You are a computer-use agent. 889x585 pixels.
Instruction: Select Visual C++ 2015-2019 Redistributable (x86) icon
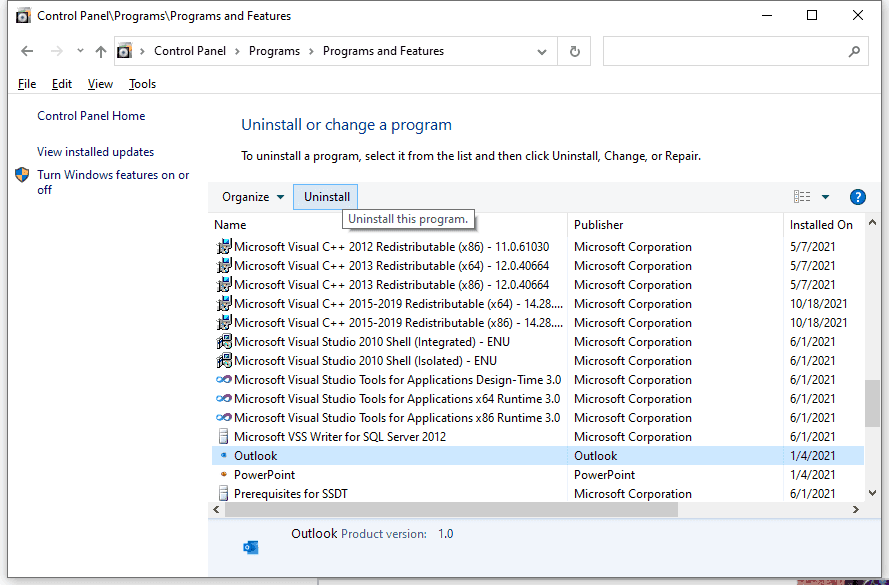[x=224, y=323]
